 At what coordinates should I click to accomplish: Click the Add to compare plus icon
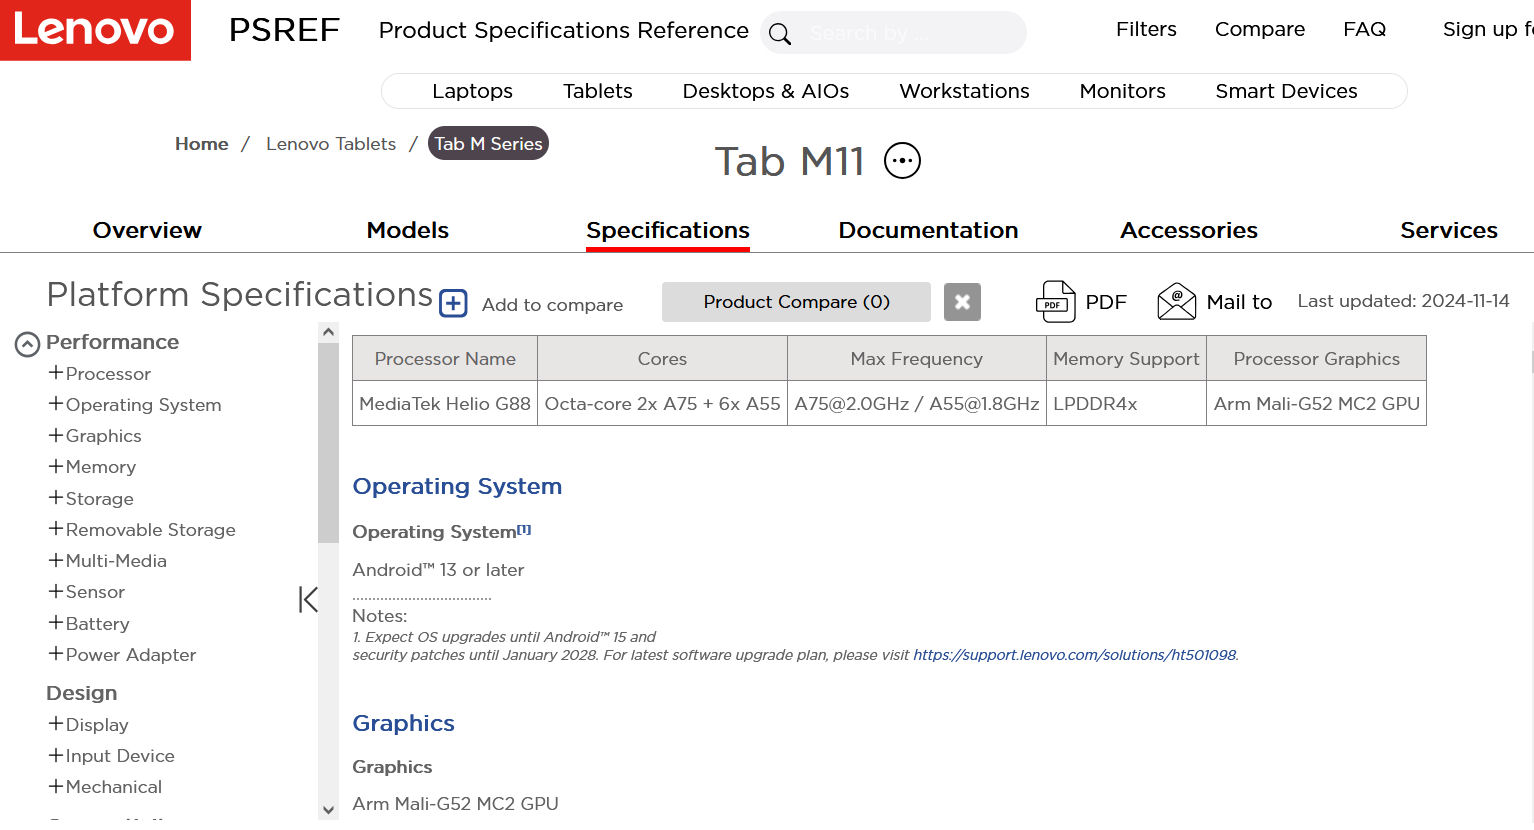(454, 303)
